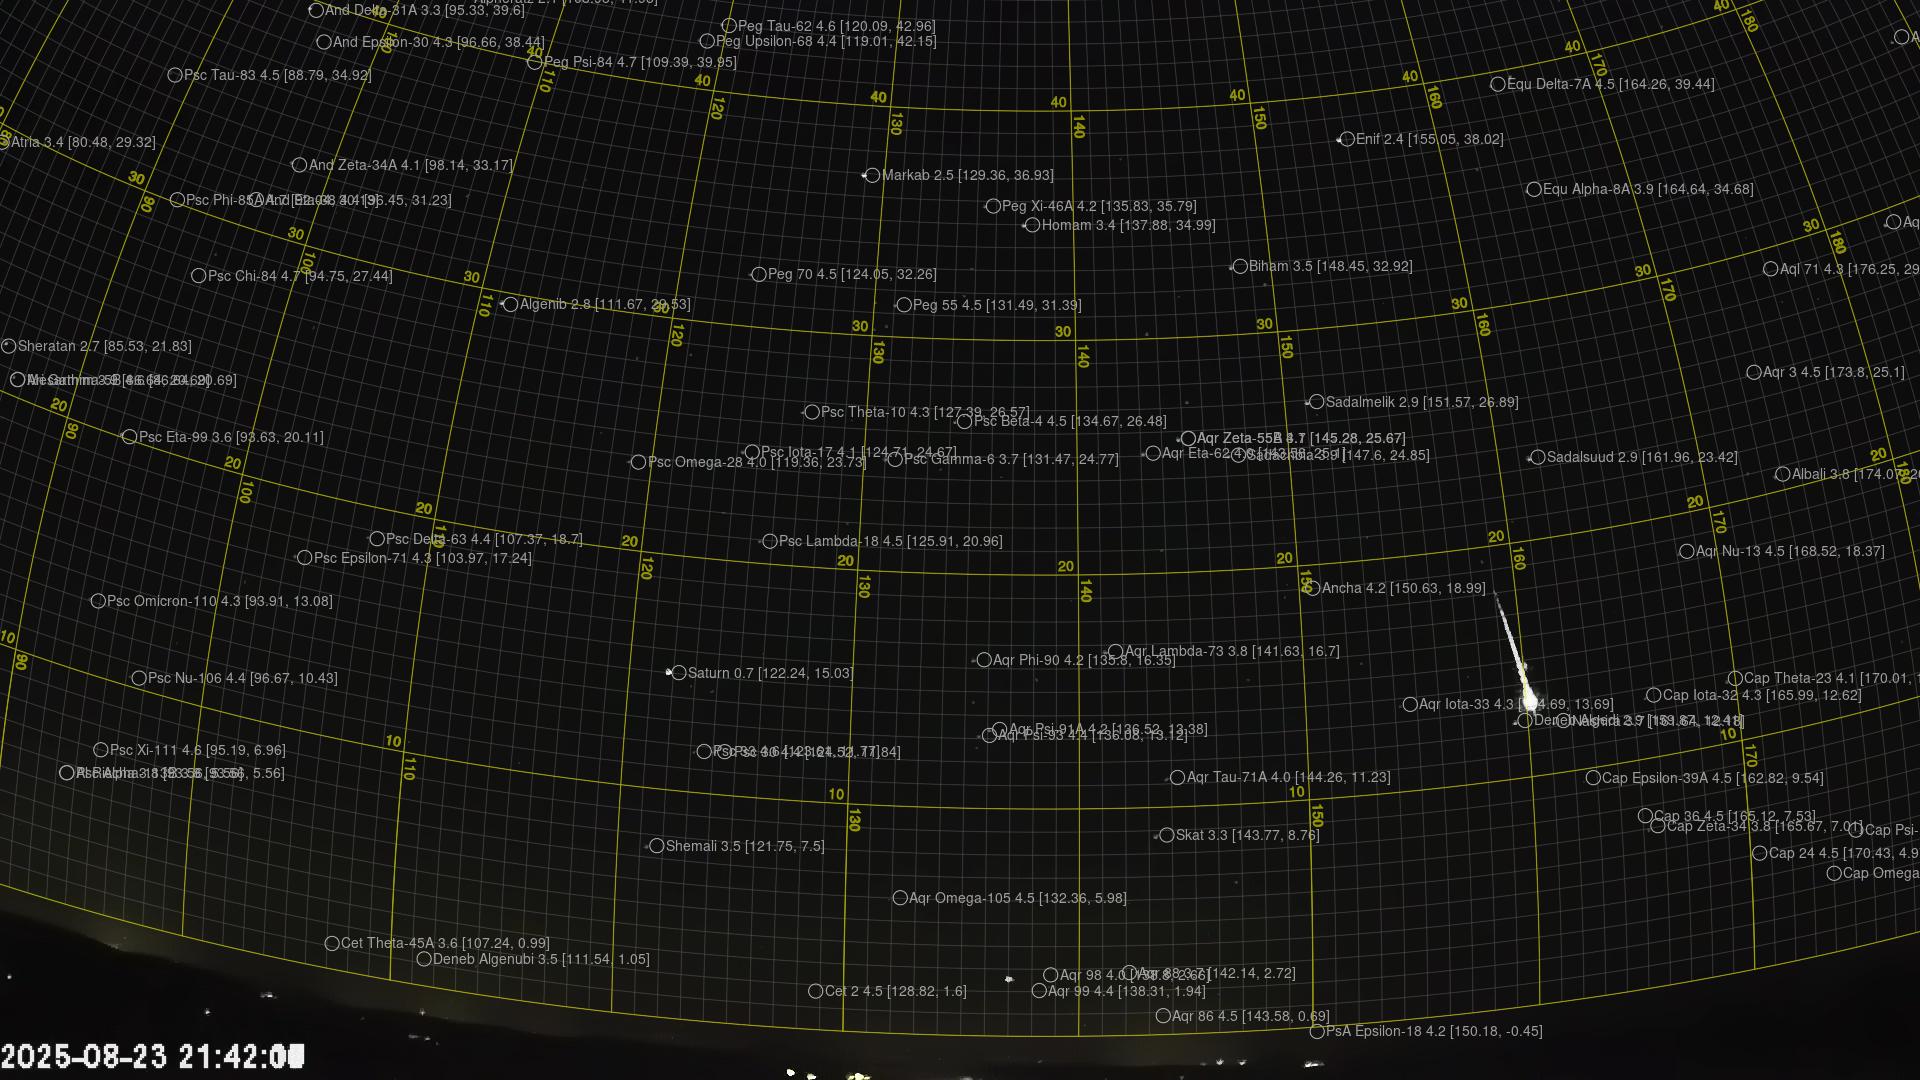Click the Saturn planet marker circle
This screenshot has height=1080, width=1920.
click(679, 673)
